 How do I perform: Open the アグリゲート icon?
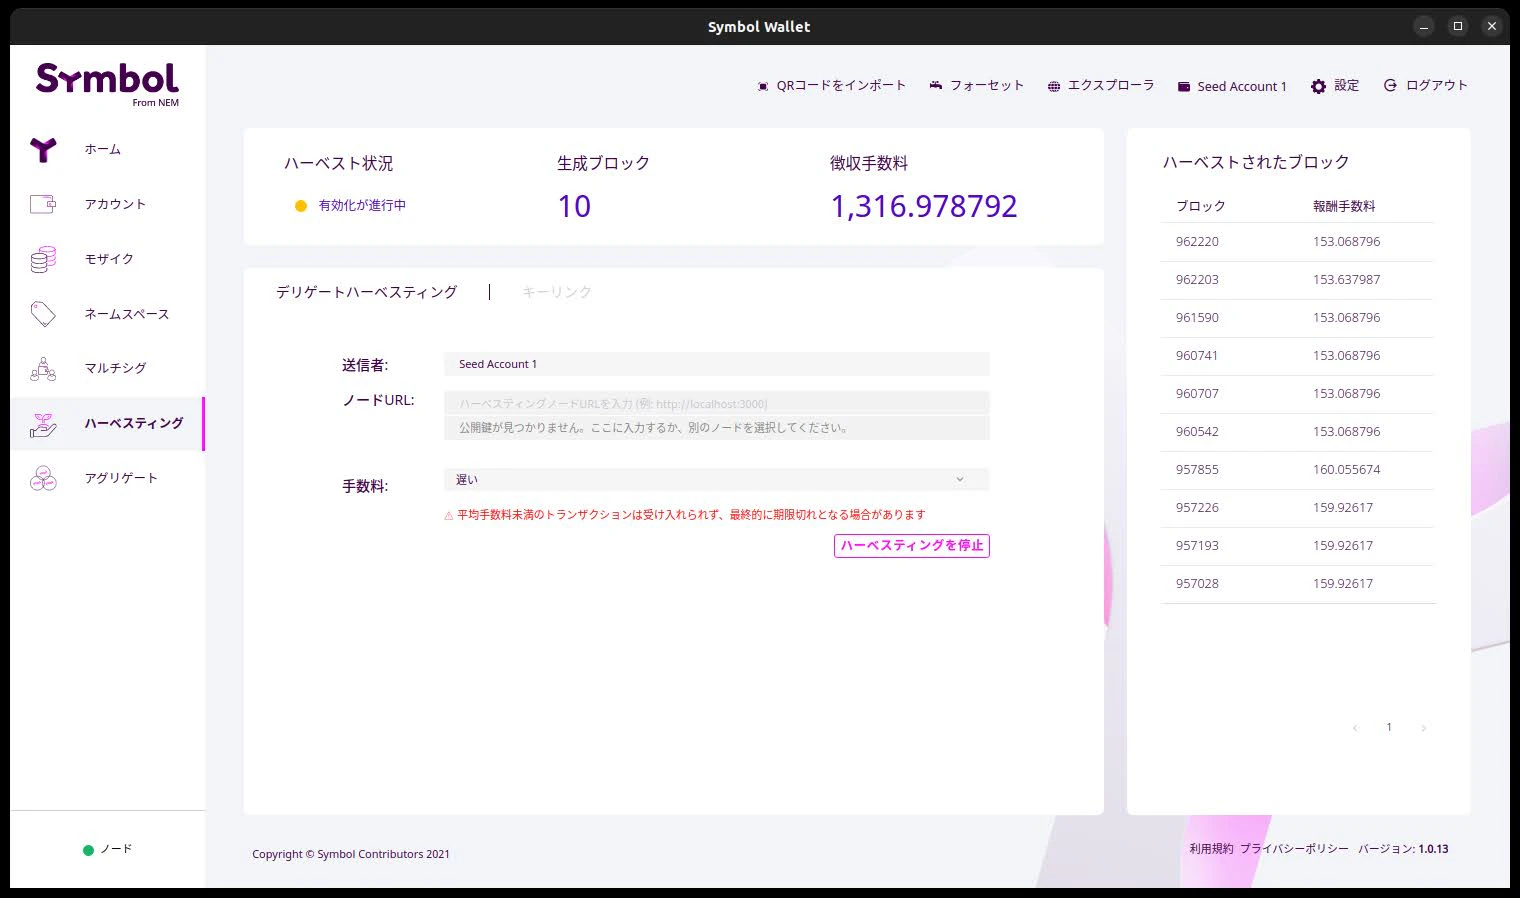(43, 478)
